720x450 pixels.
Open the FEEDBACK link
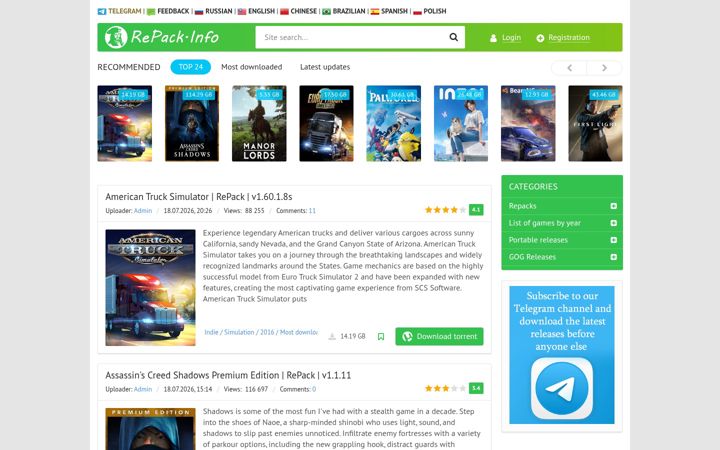pos(173,11)
